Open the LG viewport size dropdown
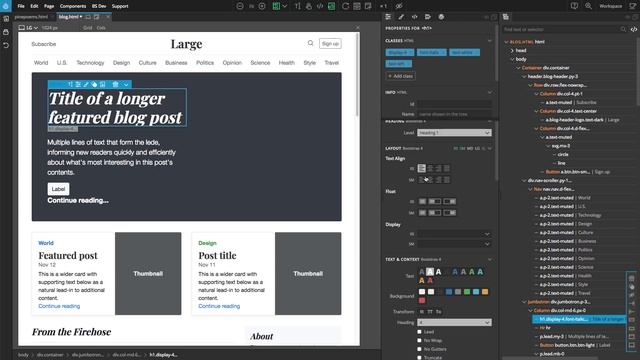The height and width of the screenshot is (360, 640). pos(29,28)
